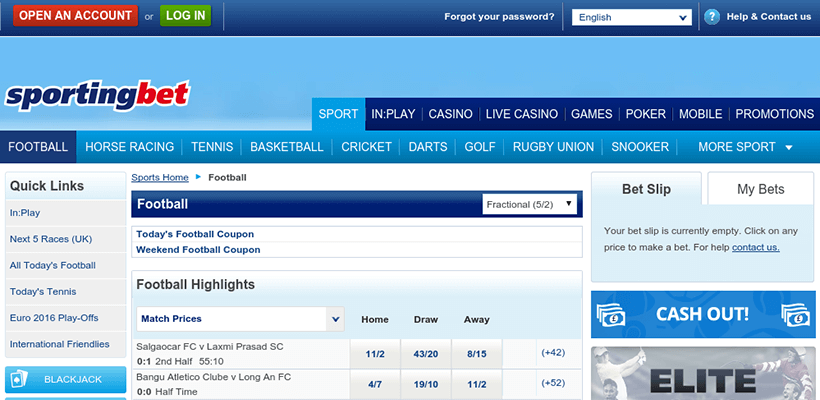820x400 pixels.
Task: Click Salgaocar FC v Laxmi Prasad SC match
Action: [x=210, y=346]
